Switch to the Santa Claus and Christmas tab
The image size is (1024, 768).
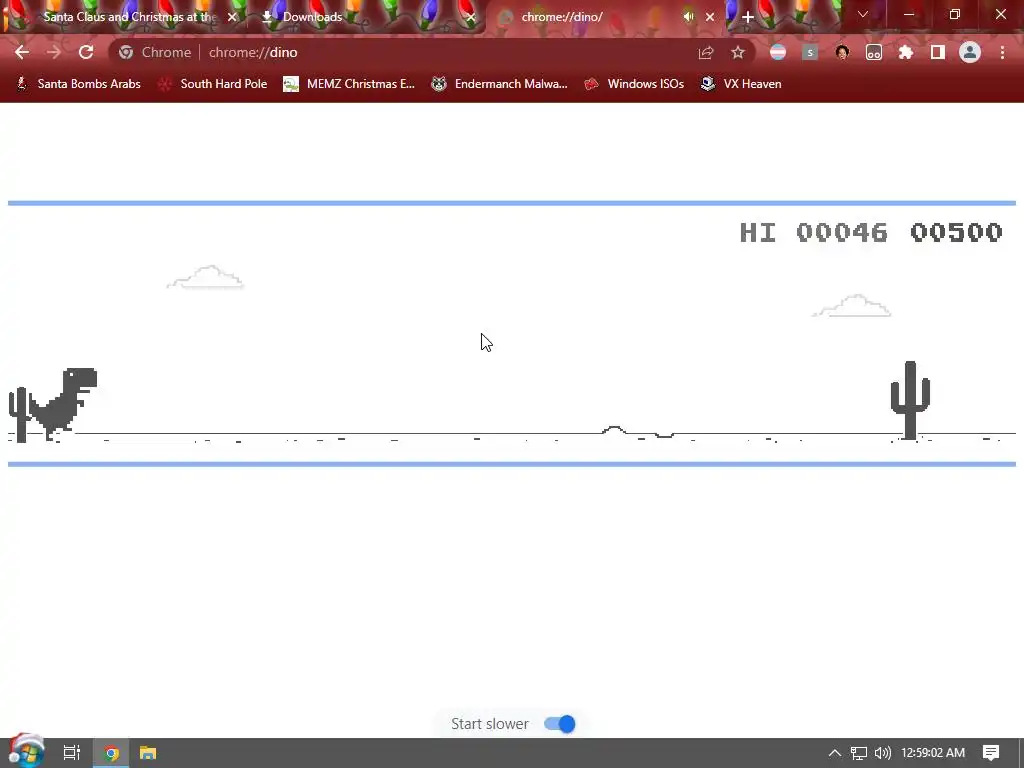[129, 17]
